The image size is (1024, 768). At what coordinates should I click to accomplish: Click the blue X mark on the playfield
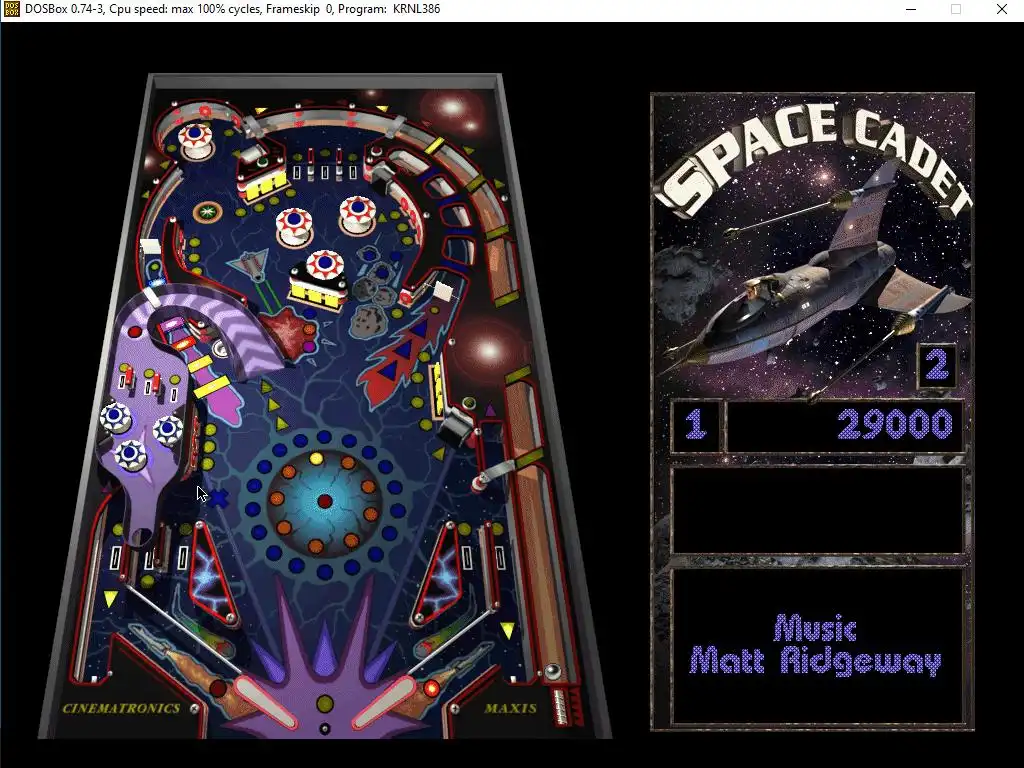pyautogui.click(x=219, y=499)
